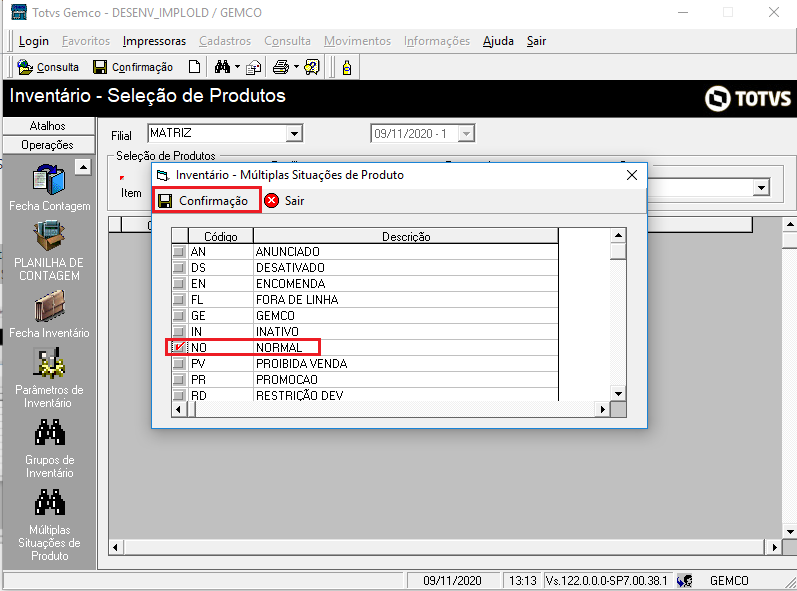Click main grid horizontal scroll left arrow

tap(115, 547)
